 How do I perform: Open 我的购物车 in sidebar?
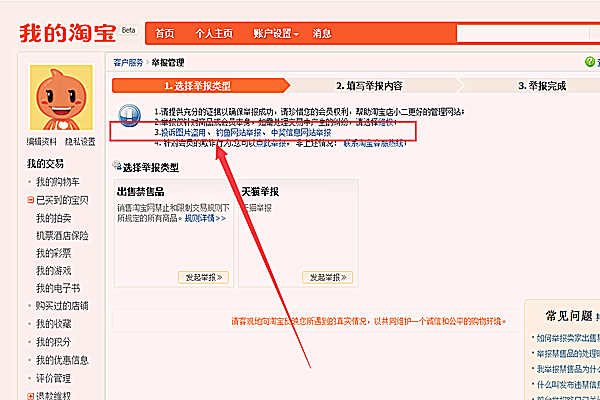[58, 182]
